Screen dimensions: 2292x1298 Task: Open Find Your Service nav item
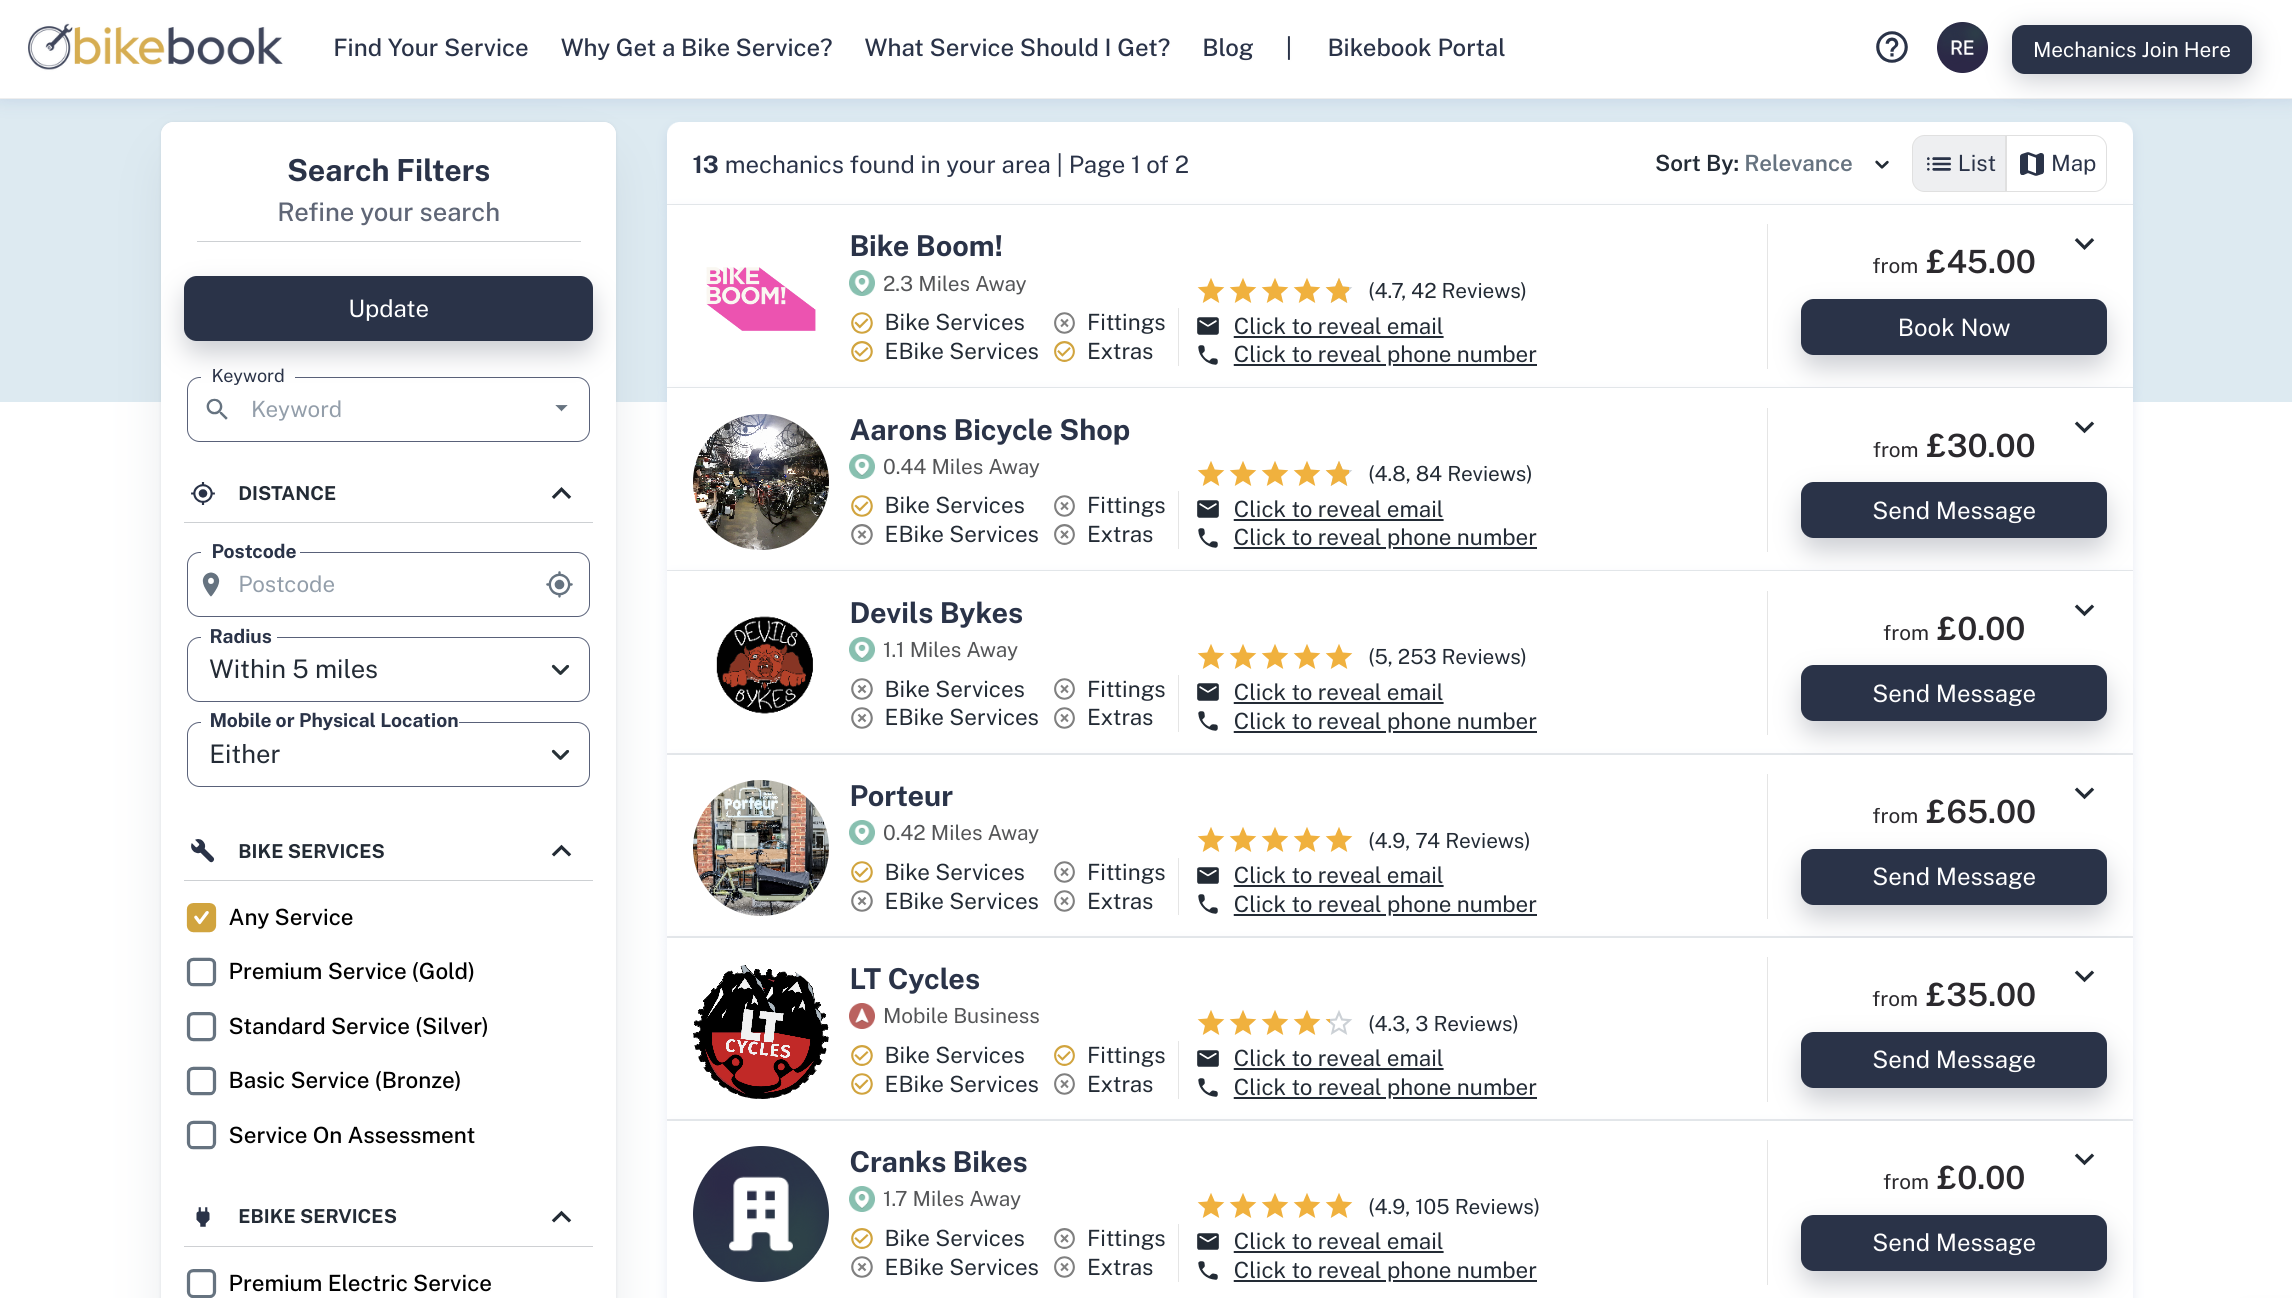point(430,48)
